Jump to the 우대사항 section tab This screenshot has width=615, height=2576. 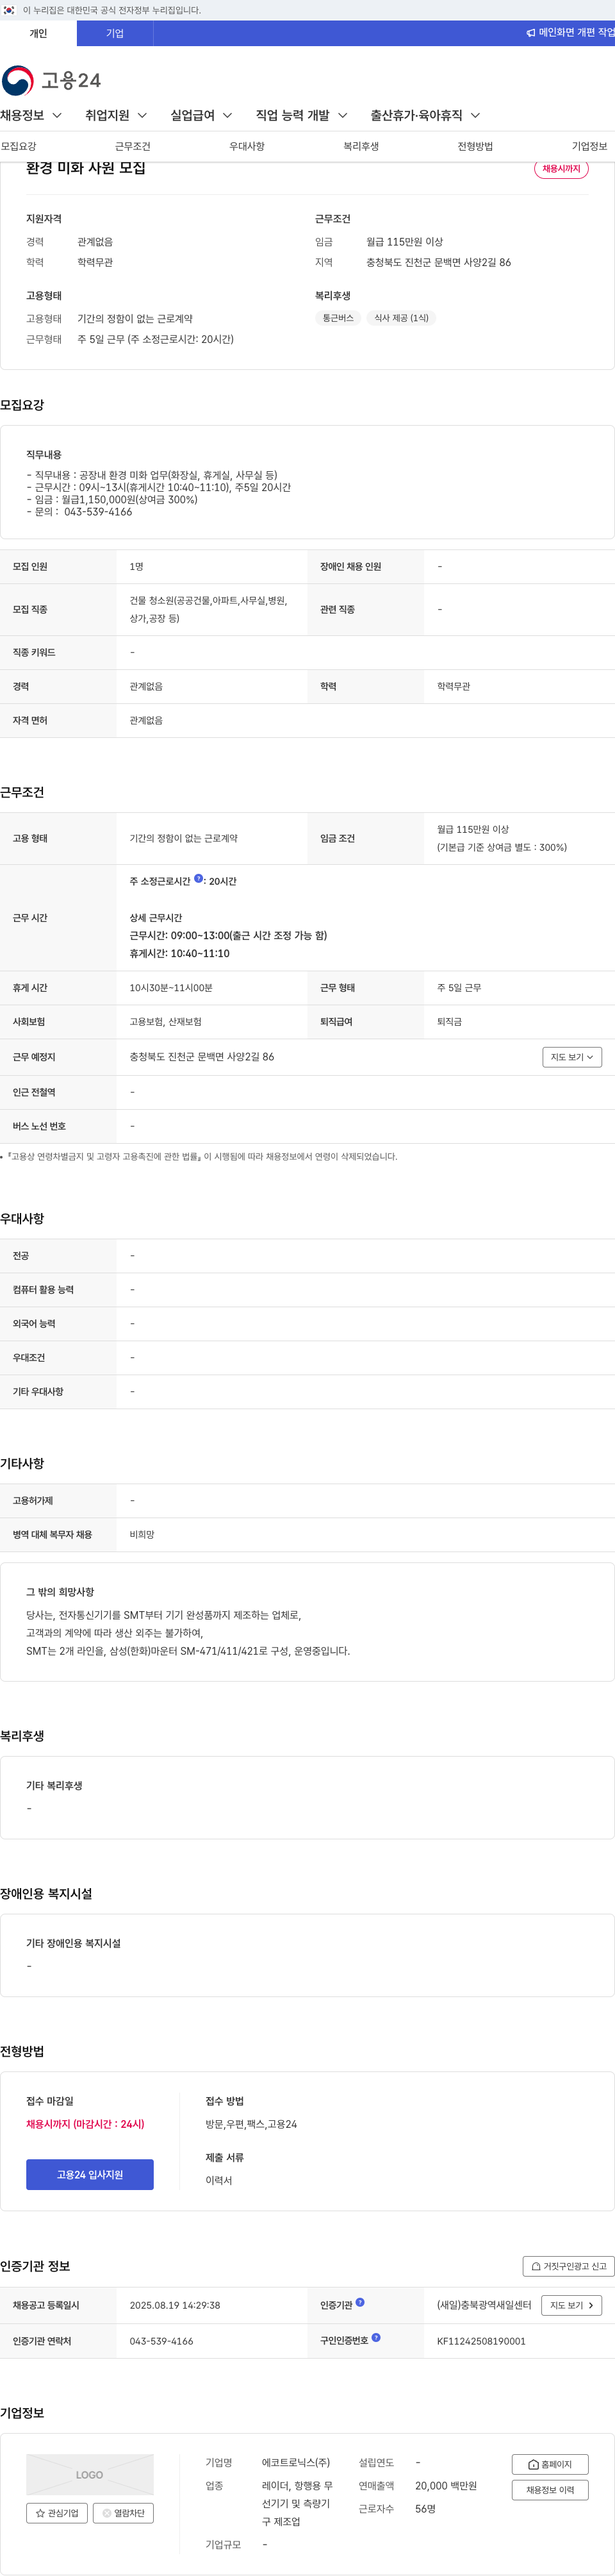(247, 146)
